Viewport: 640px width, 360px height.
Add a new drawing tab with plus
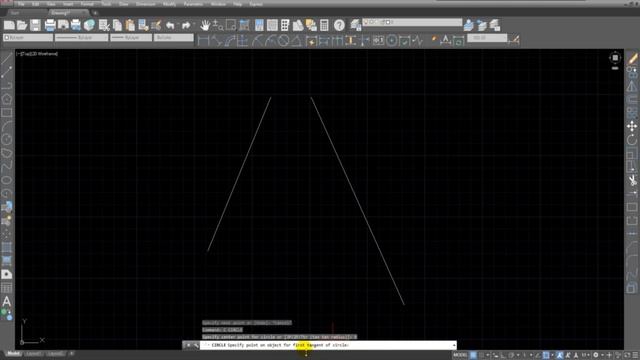click(95, 13)
